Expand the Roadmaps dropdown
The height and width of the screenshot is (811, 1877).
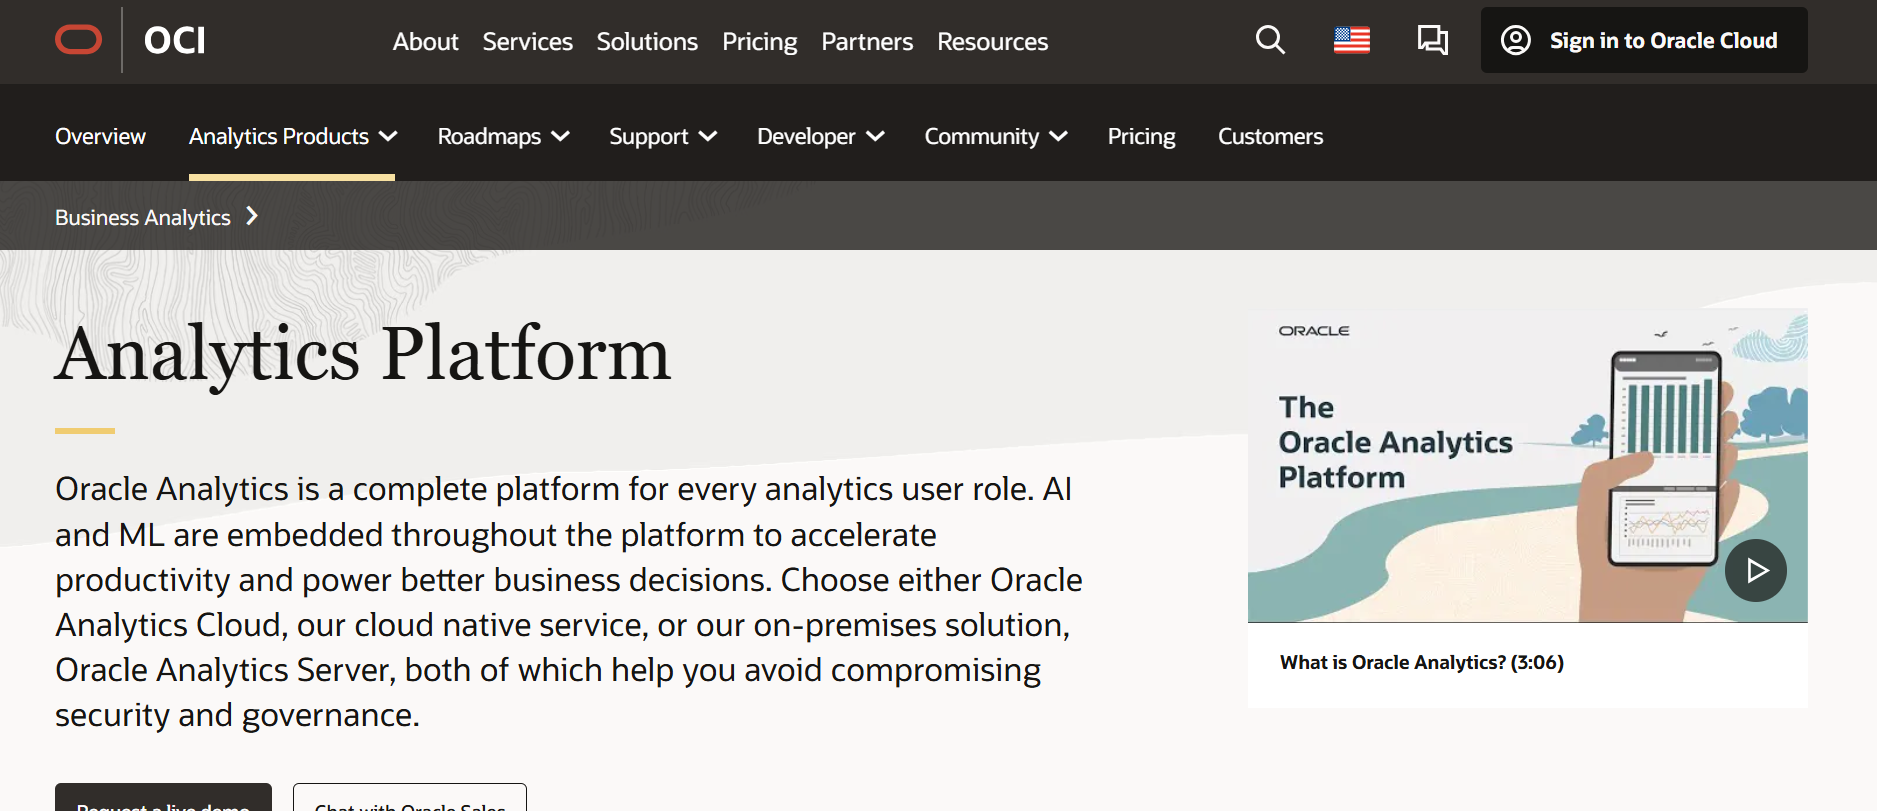pos(503,136)
